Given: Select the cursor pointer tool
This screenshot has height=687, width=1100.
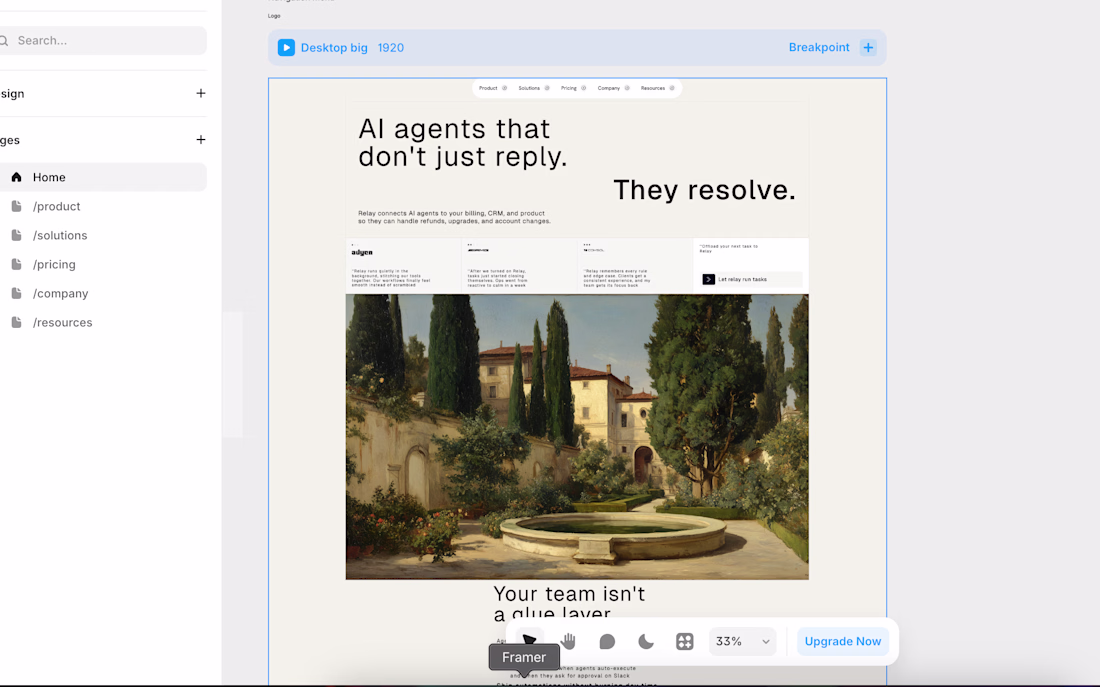Looking at the screenshot, I should click(x=530, y=641).
